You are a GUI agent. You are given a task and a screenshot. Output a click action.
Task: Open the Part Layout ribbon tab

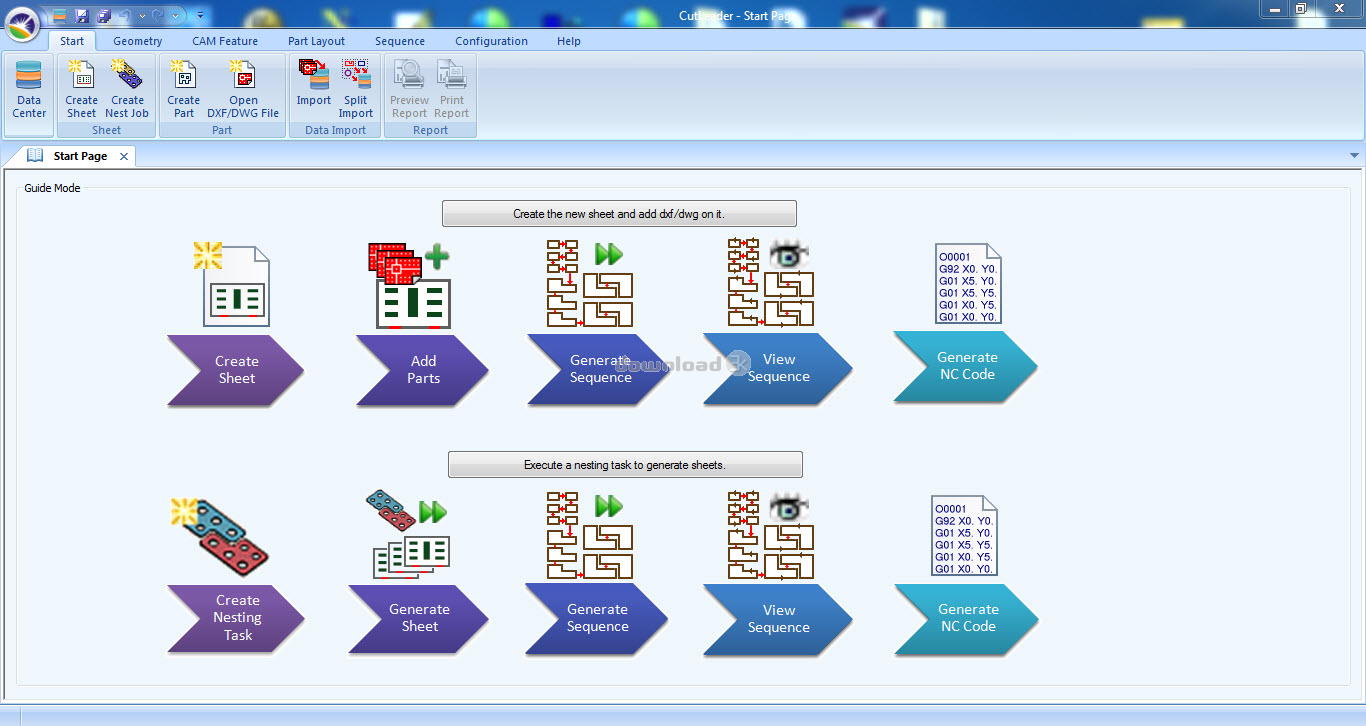point(316,41)
